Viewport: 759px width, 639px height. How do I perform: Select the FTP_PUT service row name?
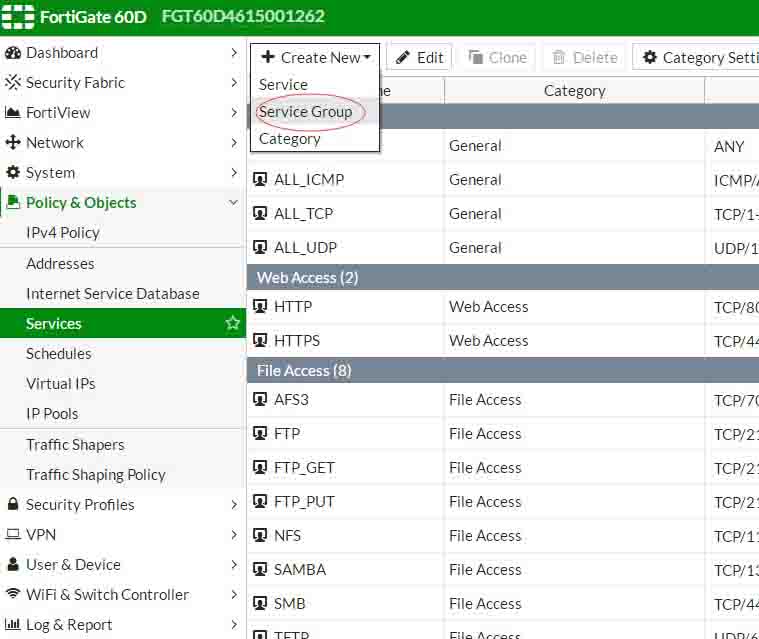click(304, 502)
